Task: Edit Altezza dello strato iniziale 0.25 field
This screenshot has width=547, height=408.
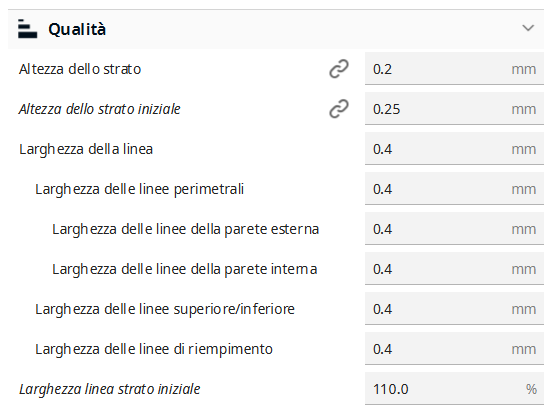Action: pos(454,109)
